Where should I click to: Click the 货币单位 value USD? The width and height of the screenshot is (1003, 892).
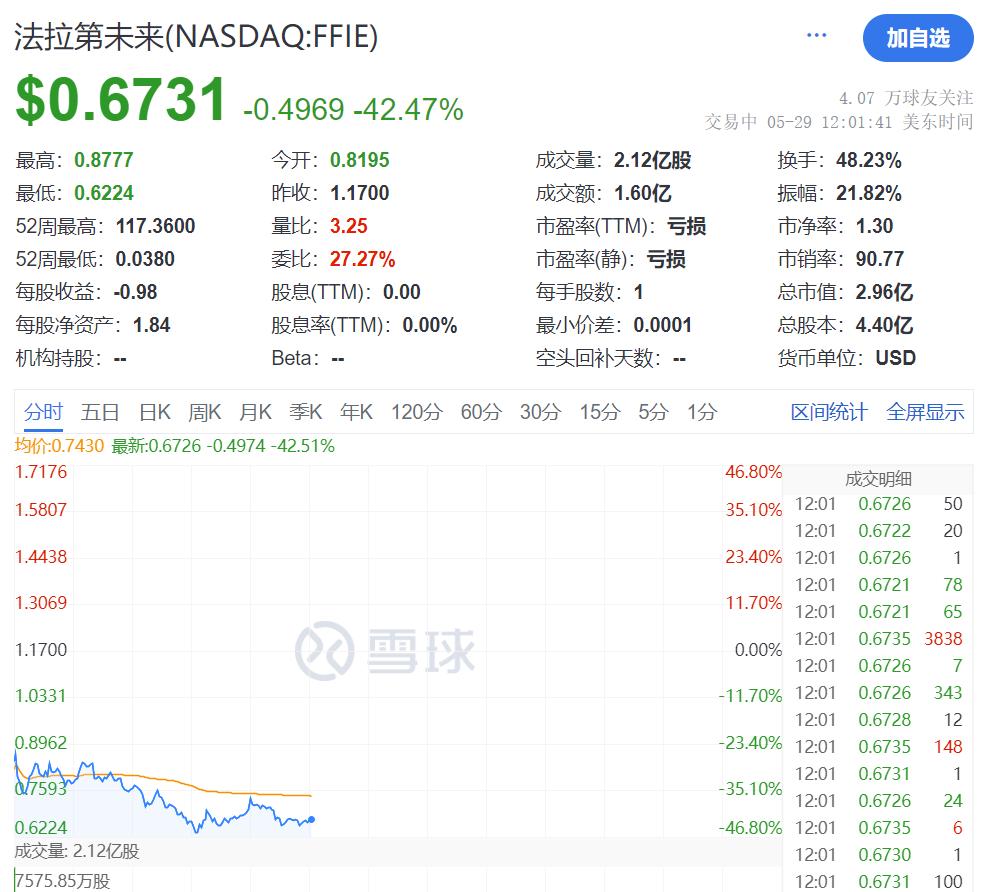click(896, 358)
